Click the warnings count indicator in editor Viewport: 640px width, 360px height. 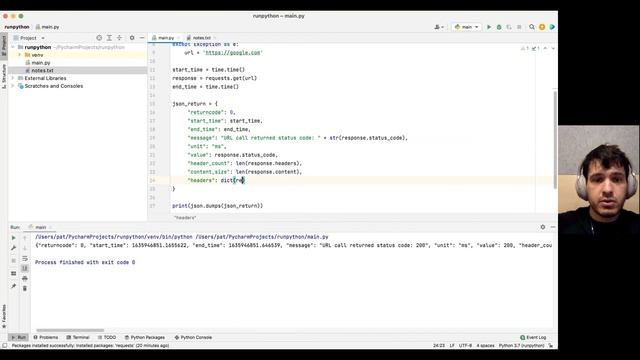click(525, 49)
